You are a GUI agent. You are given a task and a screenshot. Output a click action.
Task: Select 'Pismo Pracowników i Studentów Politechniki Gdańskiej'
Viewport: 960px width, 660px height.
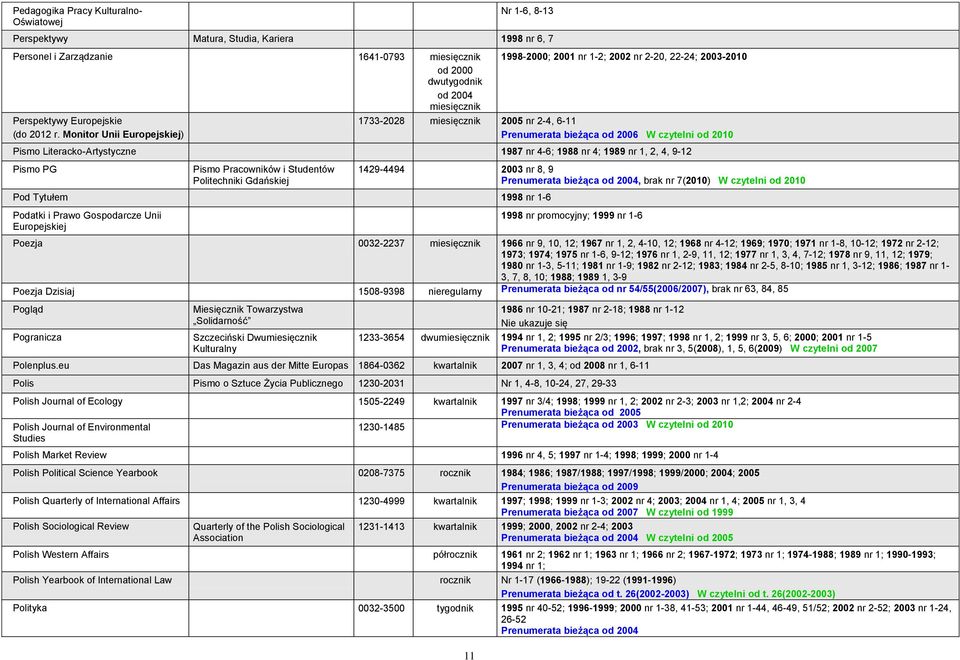[264, 175]
